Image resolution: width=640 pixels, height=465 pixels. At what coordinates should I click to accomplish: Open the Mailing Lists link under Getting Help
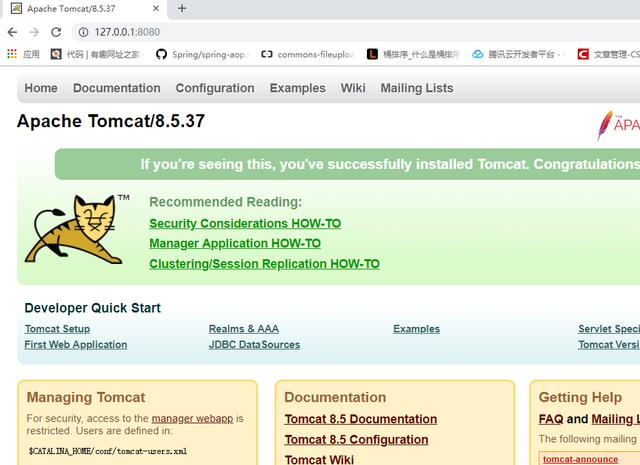point(616,419)
